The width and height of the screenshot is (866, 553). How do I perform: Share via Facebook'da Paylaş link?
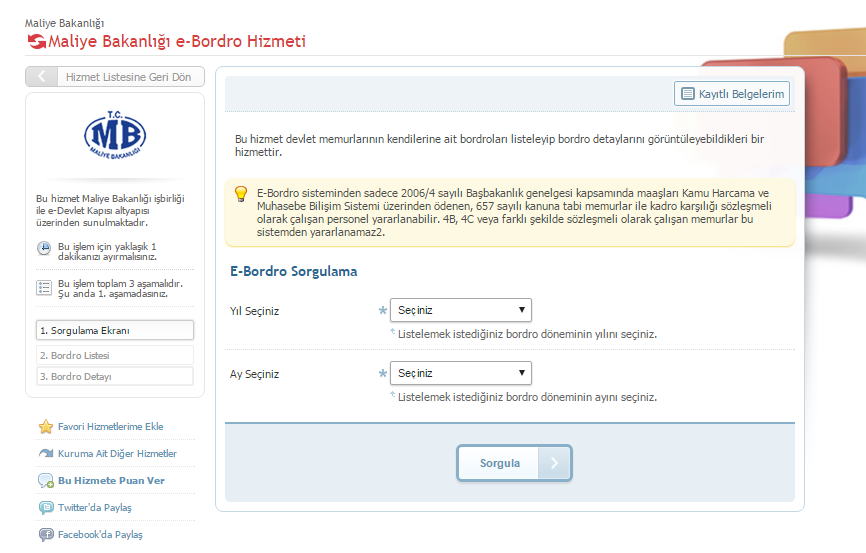coord(100,535)
